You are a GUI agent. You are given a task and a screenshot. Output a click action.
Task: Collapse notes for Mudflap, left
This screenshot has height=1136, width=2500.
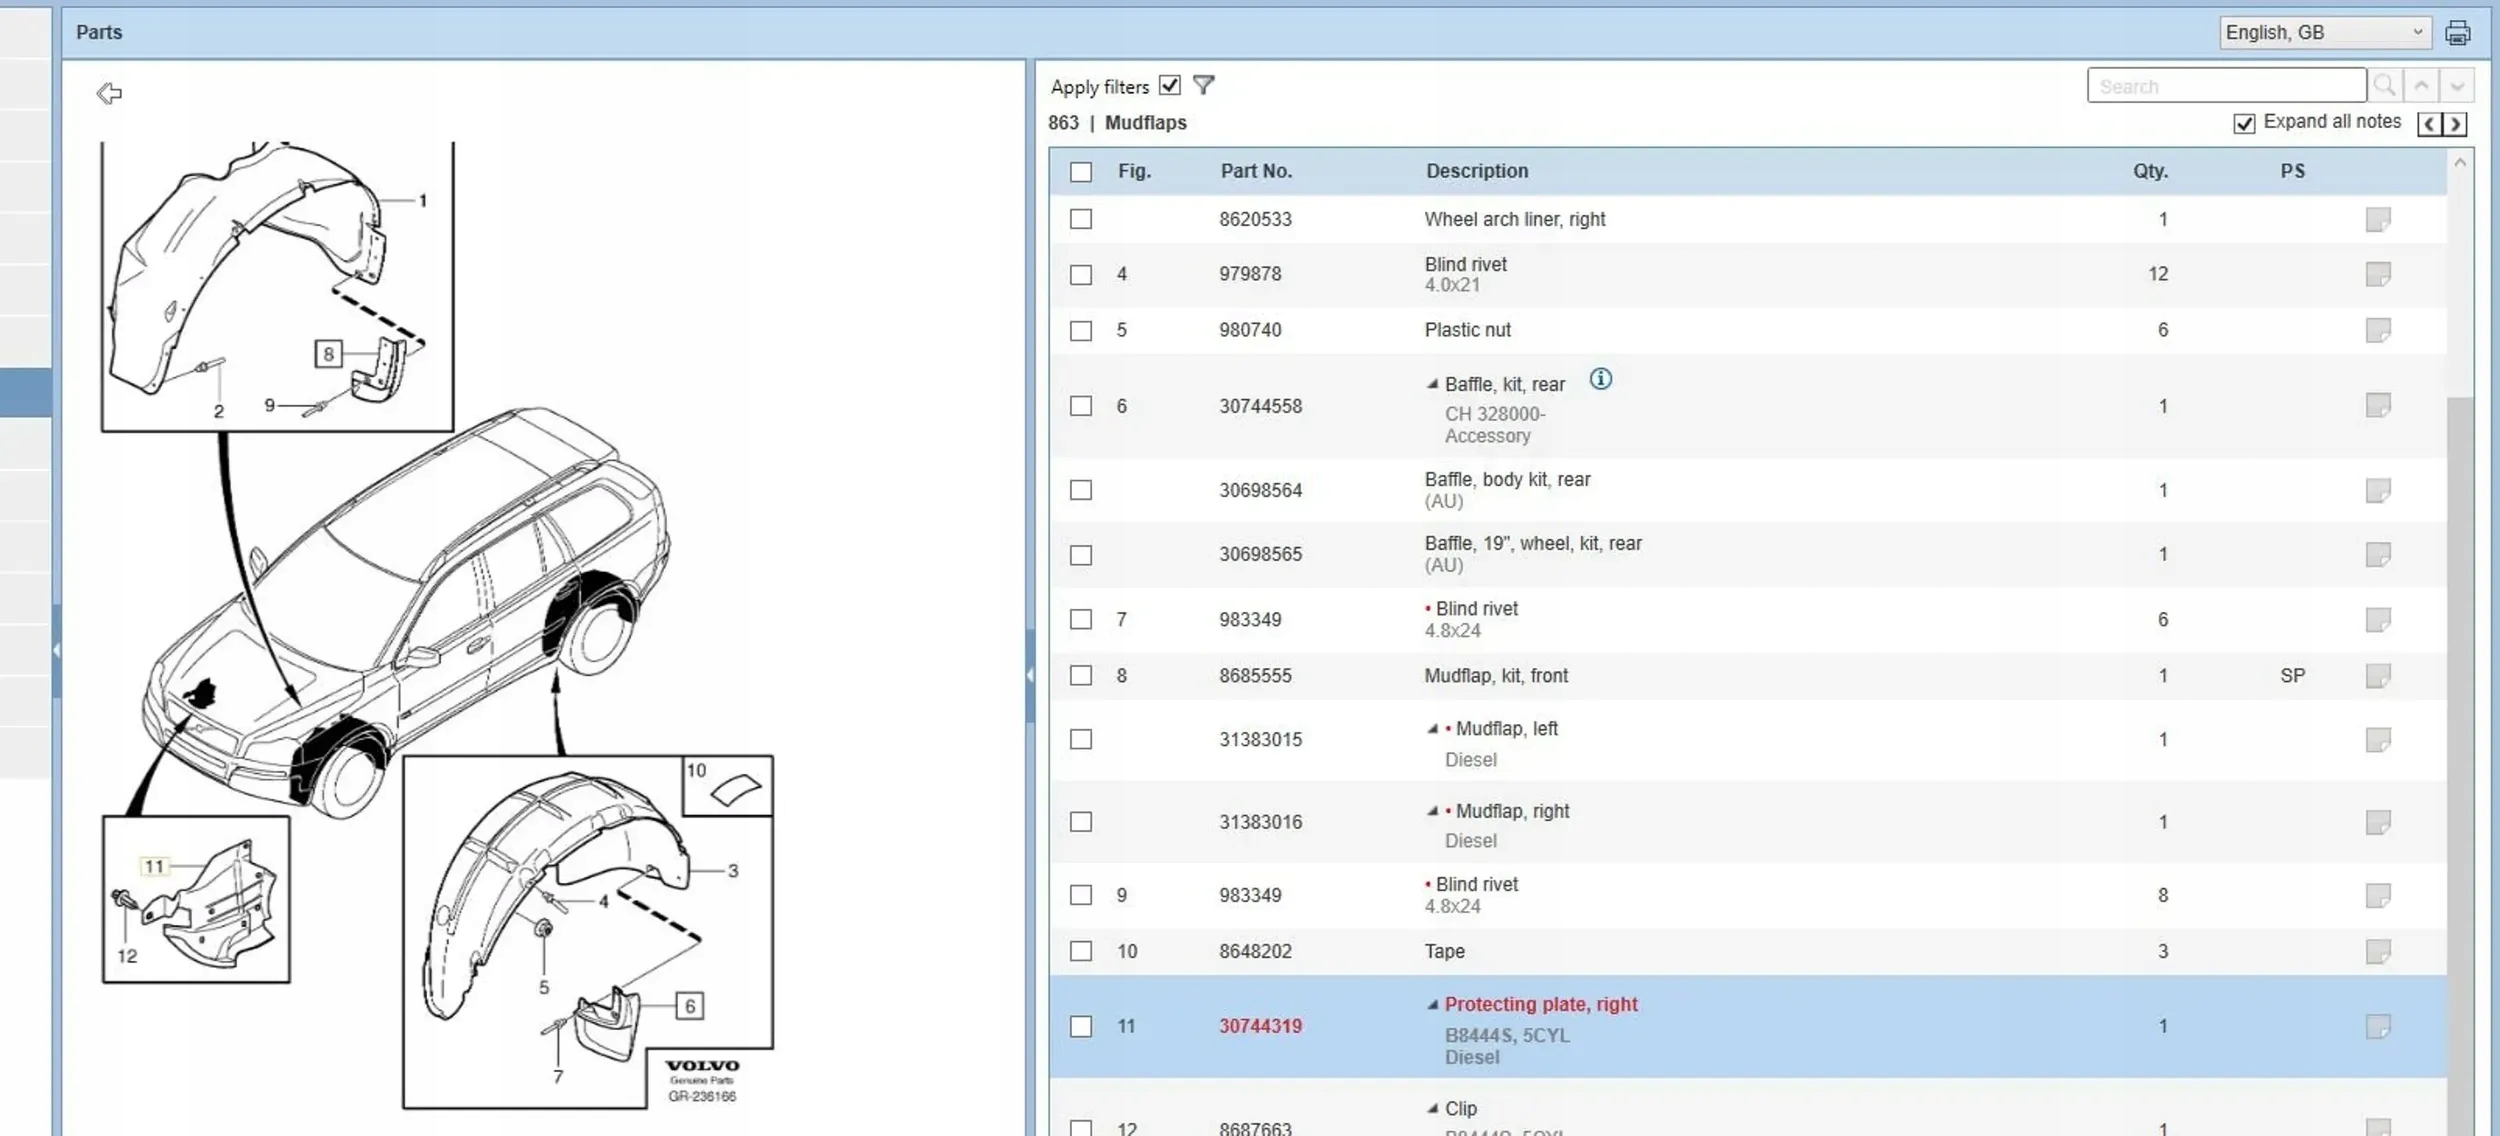[1432, 729]
